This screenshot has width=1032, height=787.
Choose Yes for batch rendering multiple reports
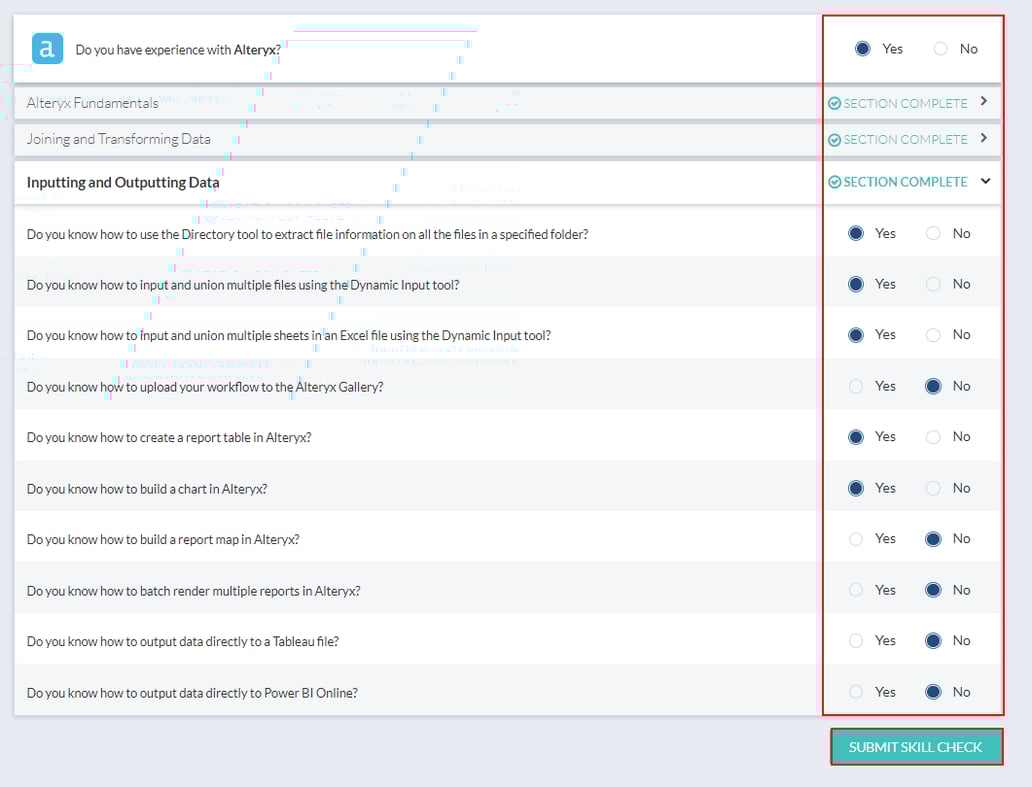point(856,590)
